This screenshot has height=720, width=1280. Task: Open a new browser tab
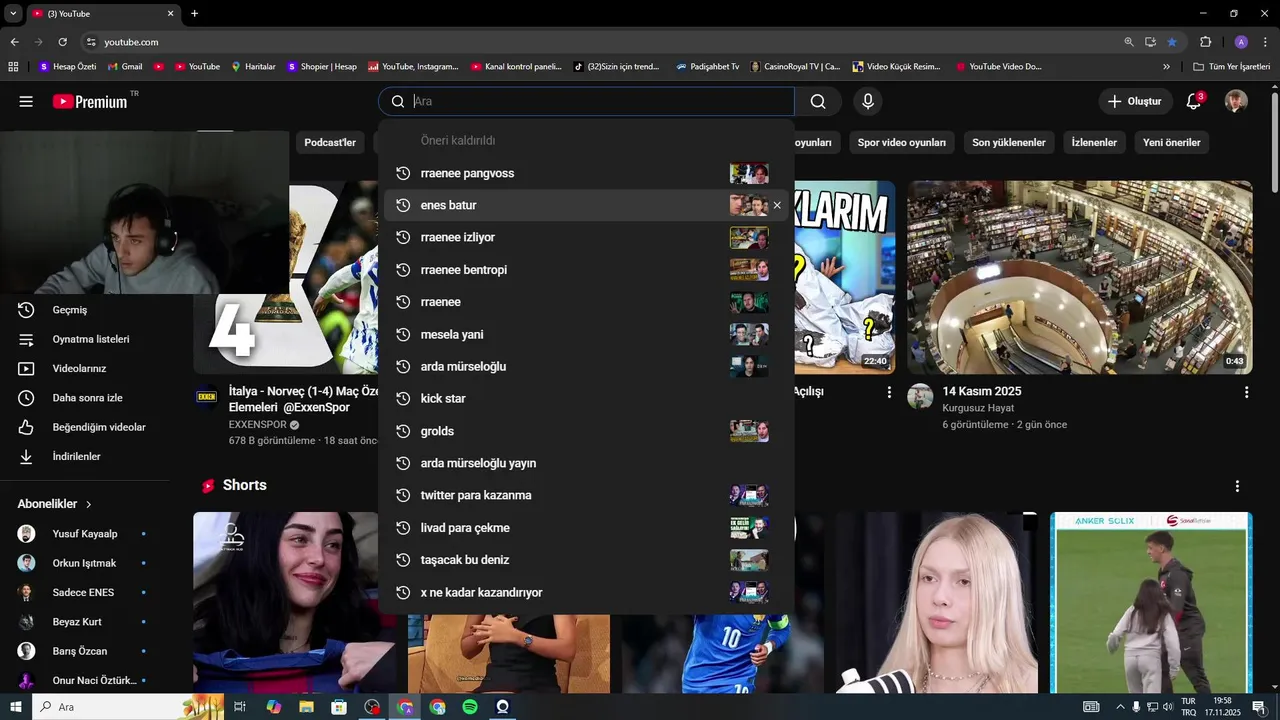194,14
